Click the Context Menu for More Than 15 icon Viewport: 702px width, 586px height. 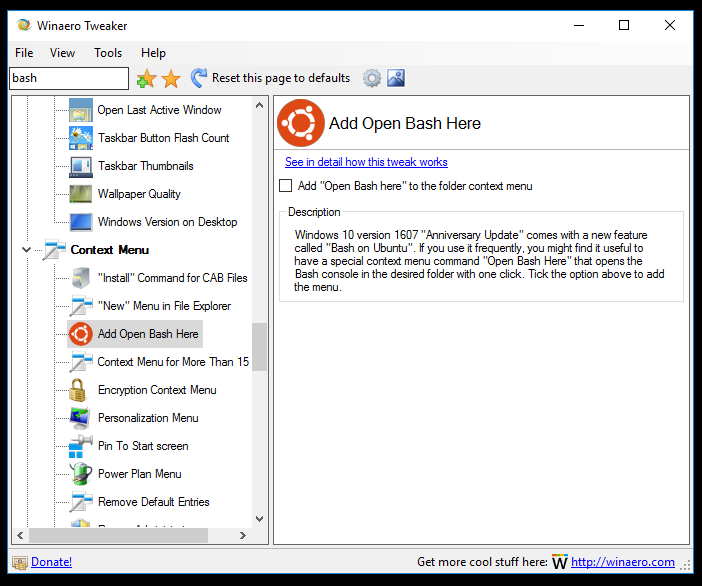(x=81, y=362)
